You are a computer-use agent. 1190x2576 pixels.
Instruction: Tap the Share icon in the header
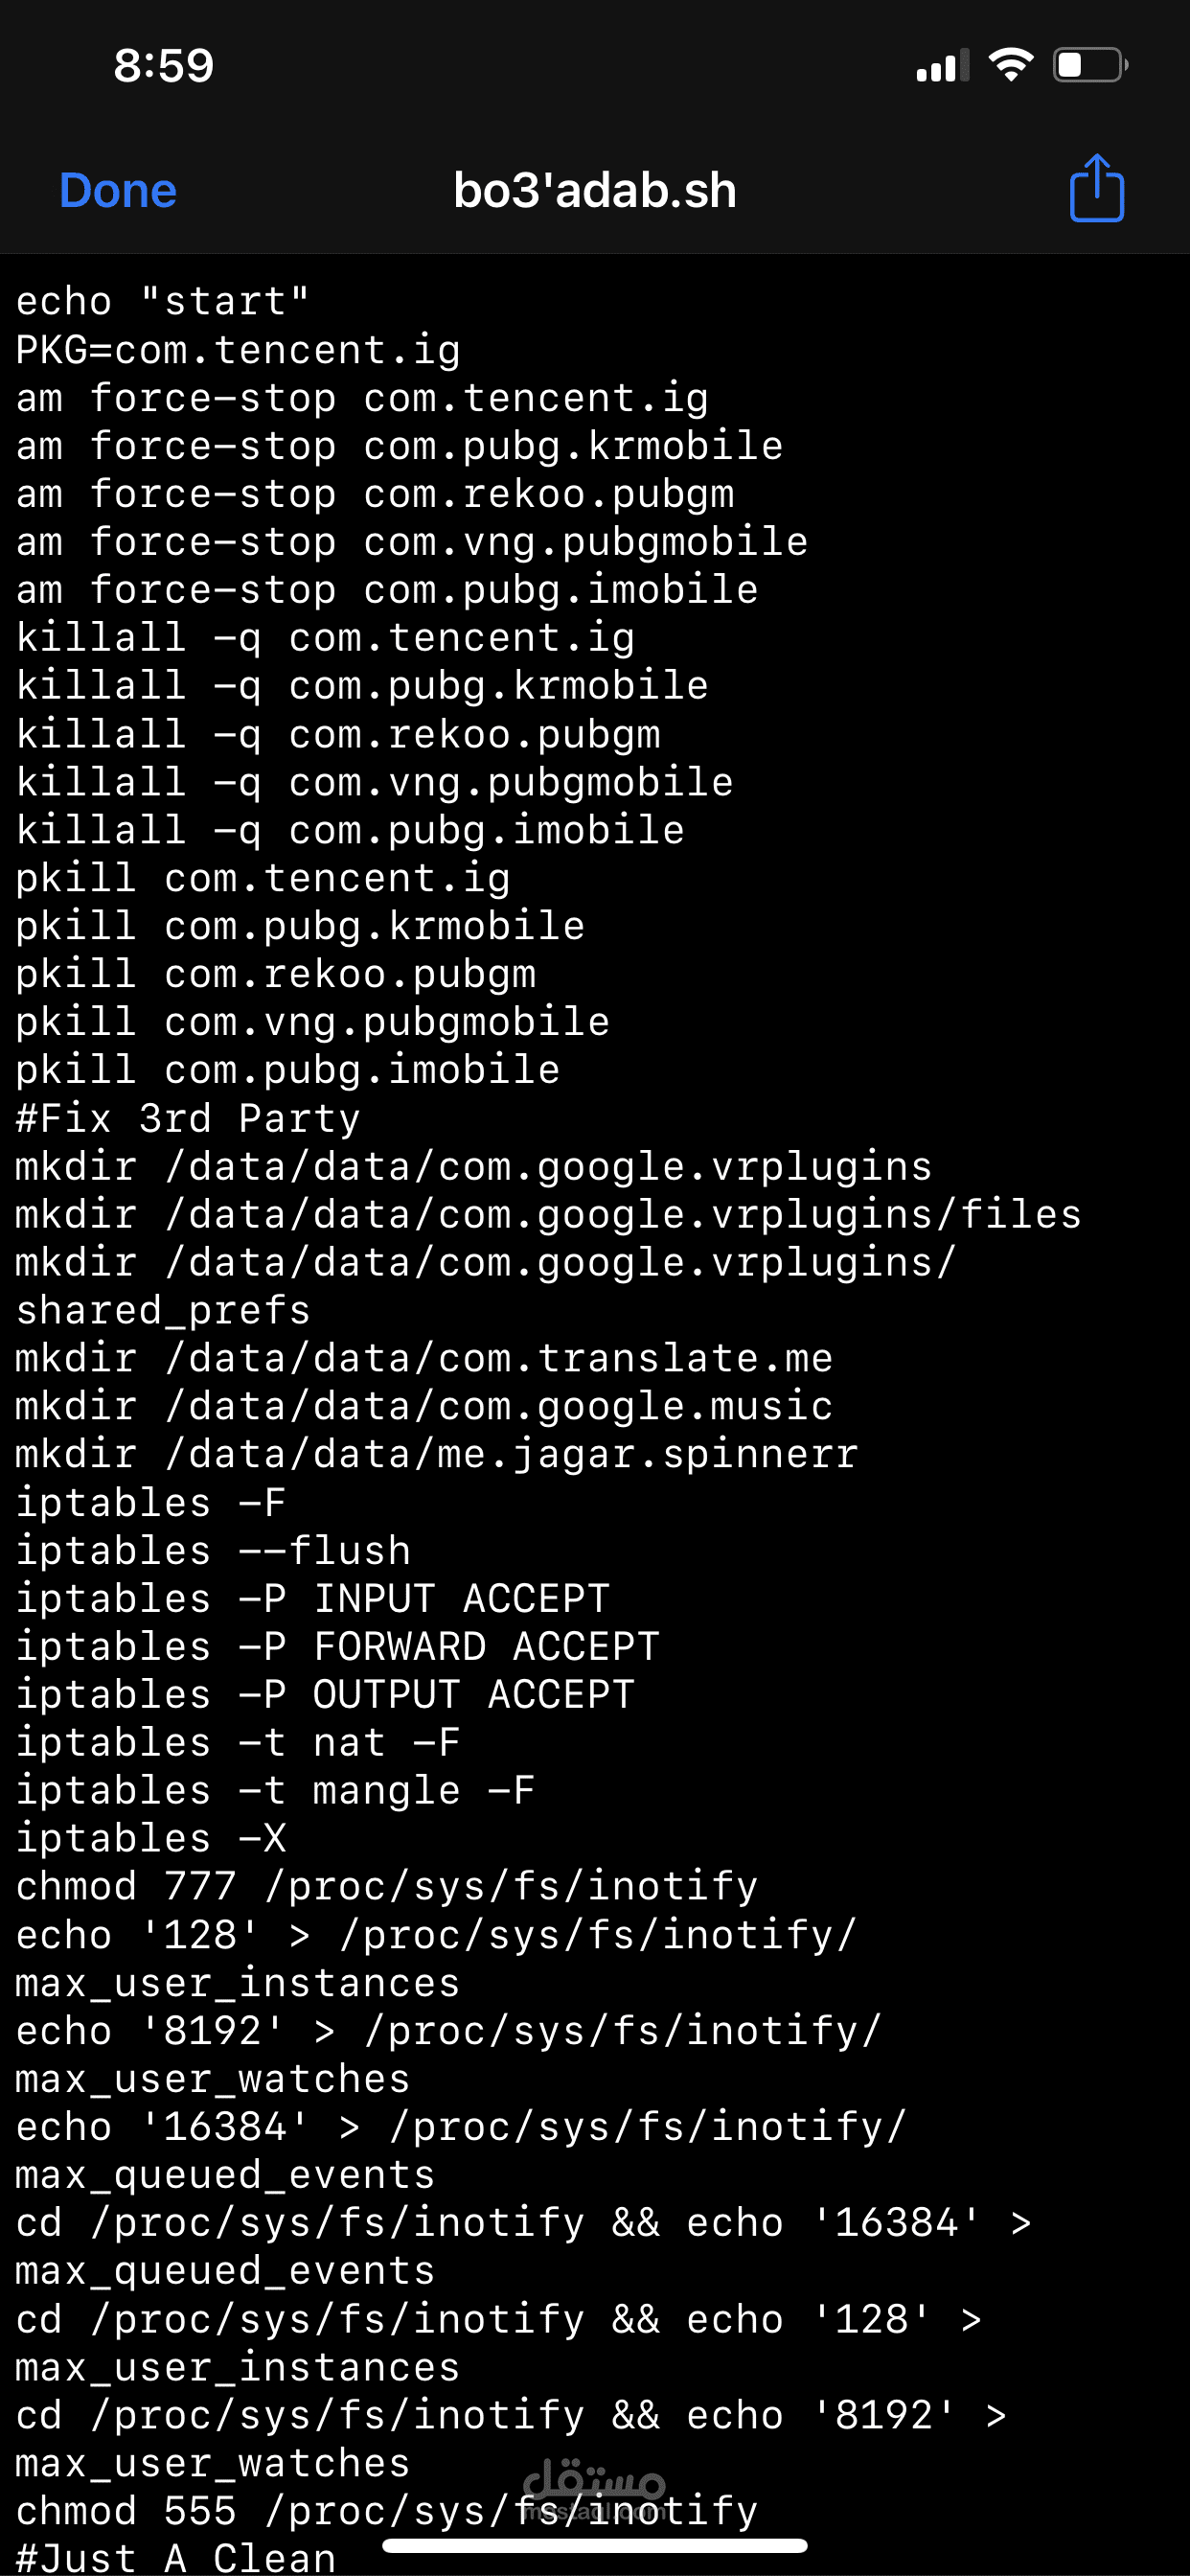[x=1097, y=188]
